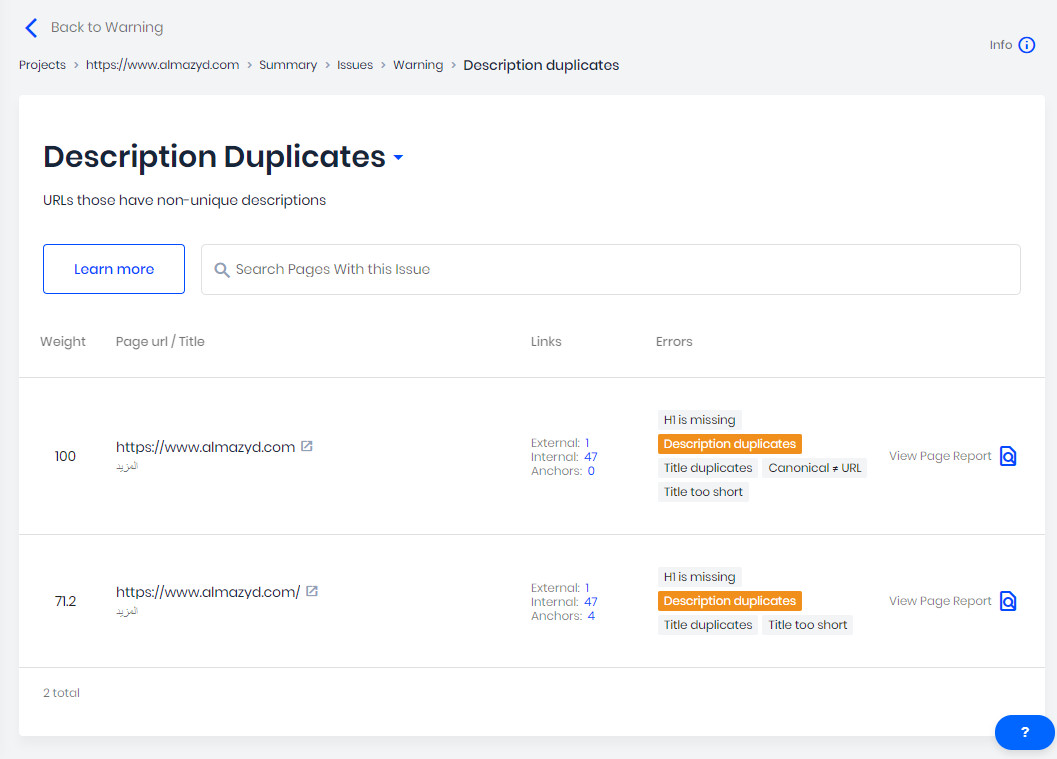
Task: Expand the Description Duplicates title dropdown arrow
Action: click(x=398, y=158)
